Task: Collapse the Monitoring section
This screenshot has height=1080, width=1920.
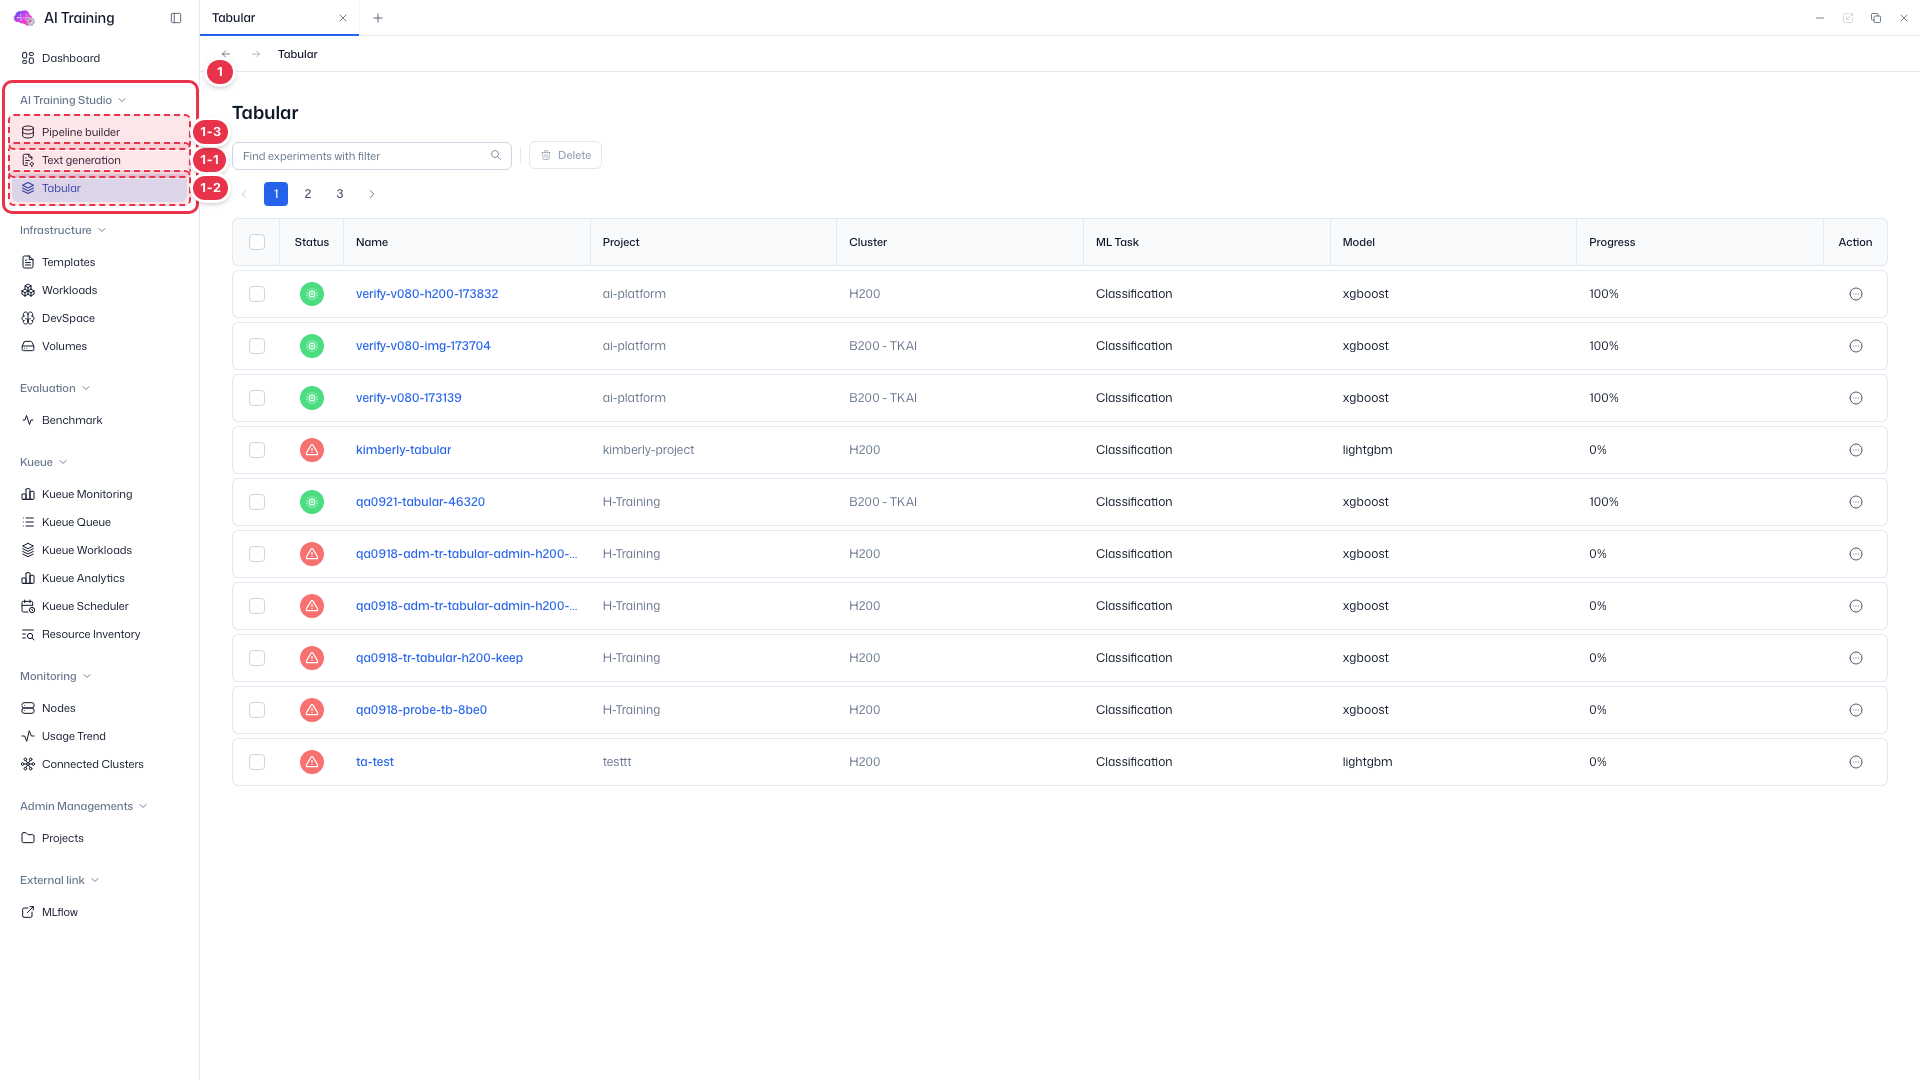Action: pyautogui.click(x=56, y=676)
